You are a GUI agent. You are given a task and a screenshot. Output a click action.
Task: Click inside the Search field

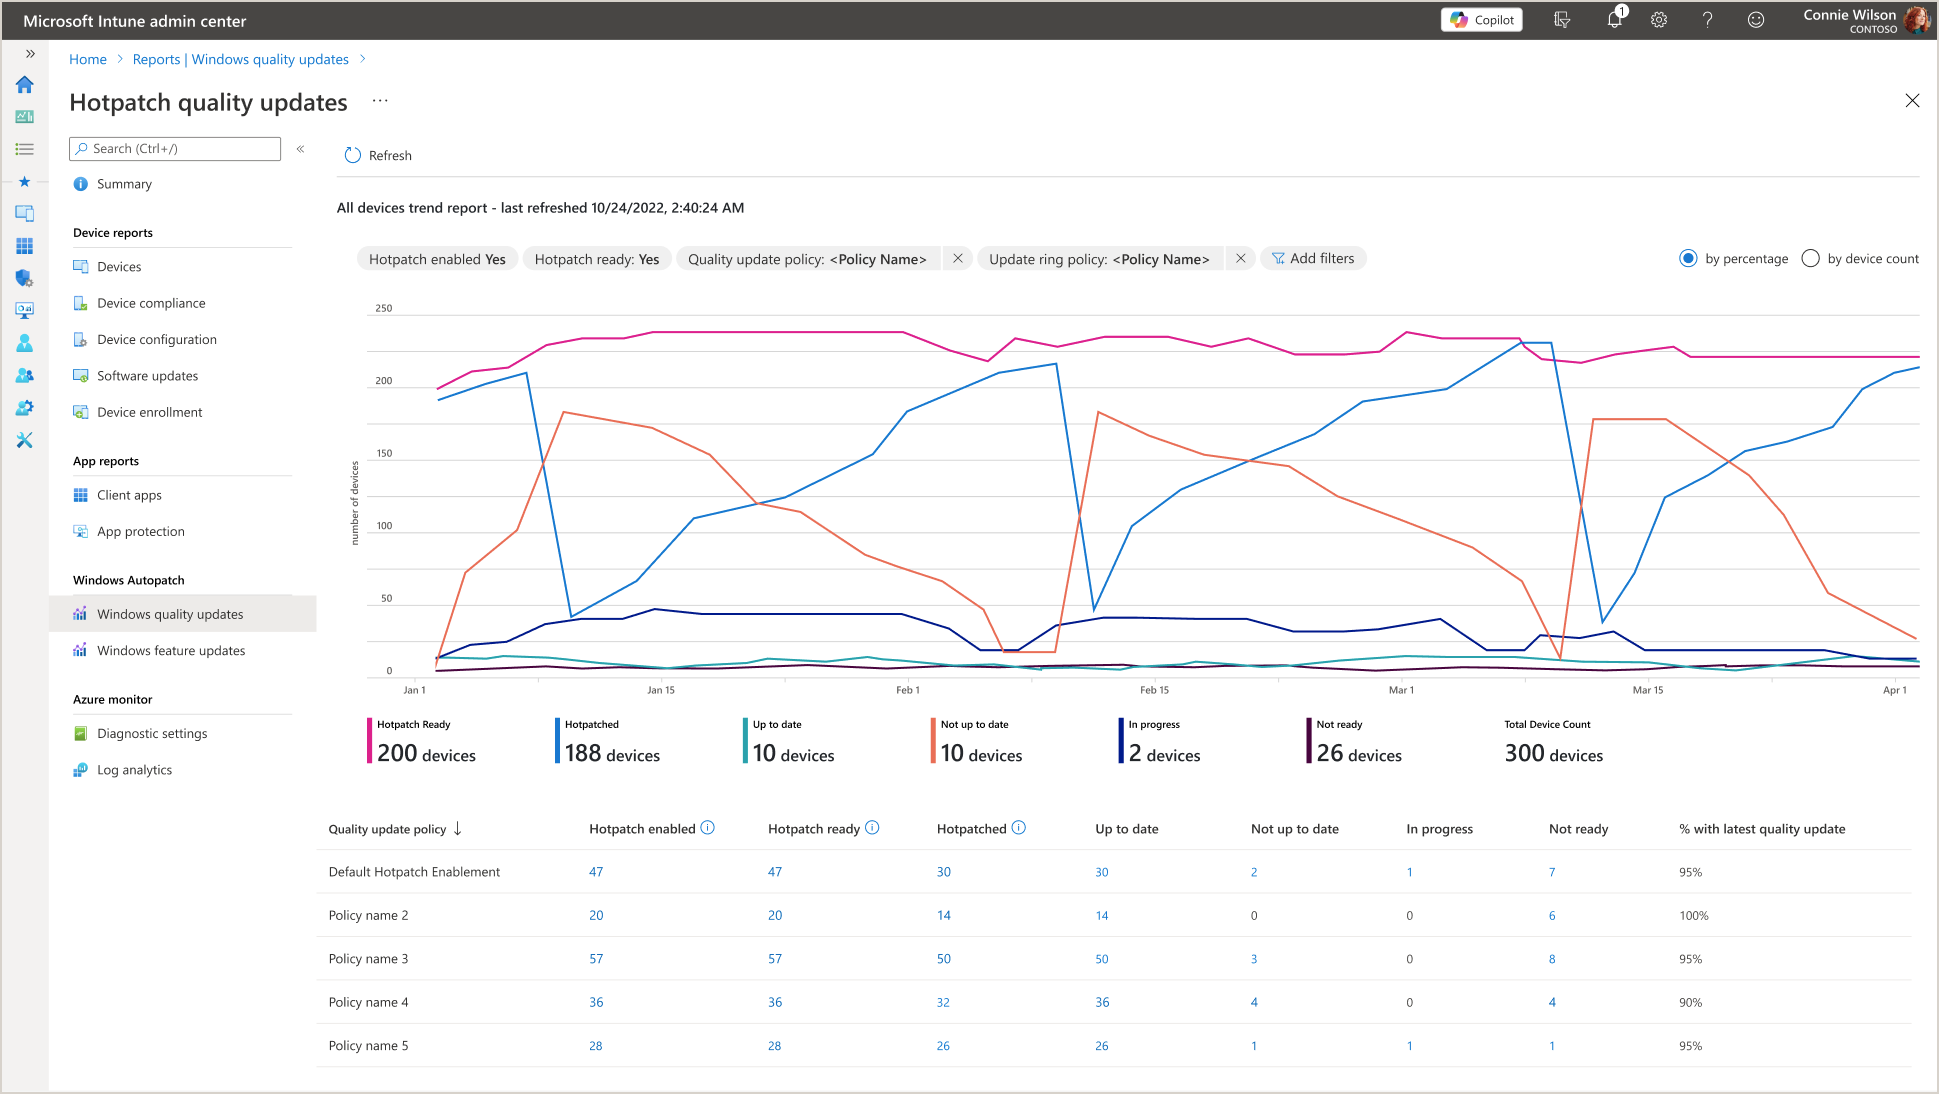tap(175, 148)
